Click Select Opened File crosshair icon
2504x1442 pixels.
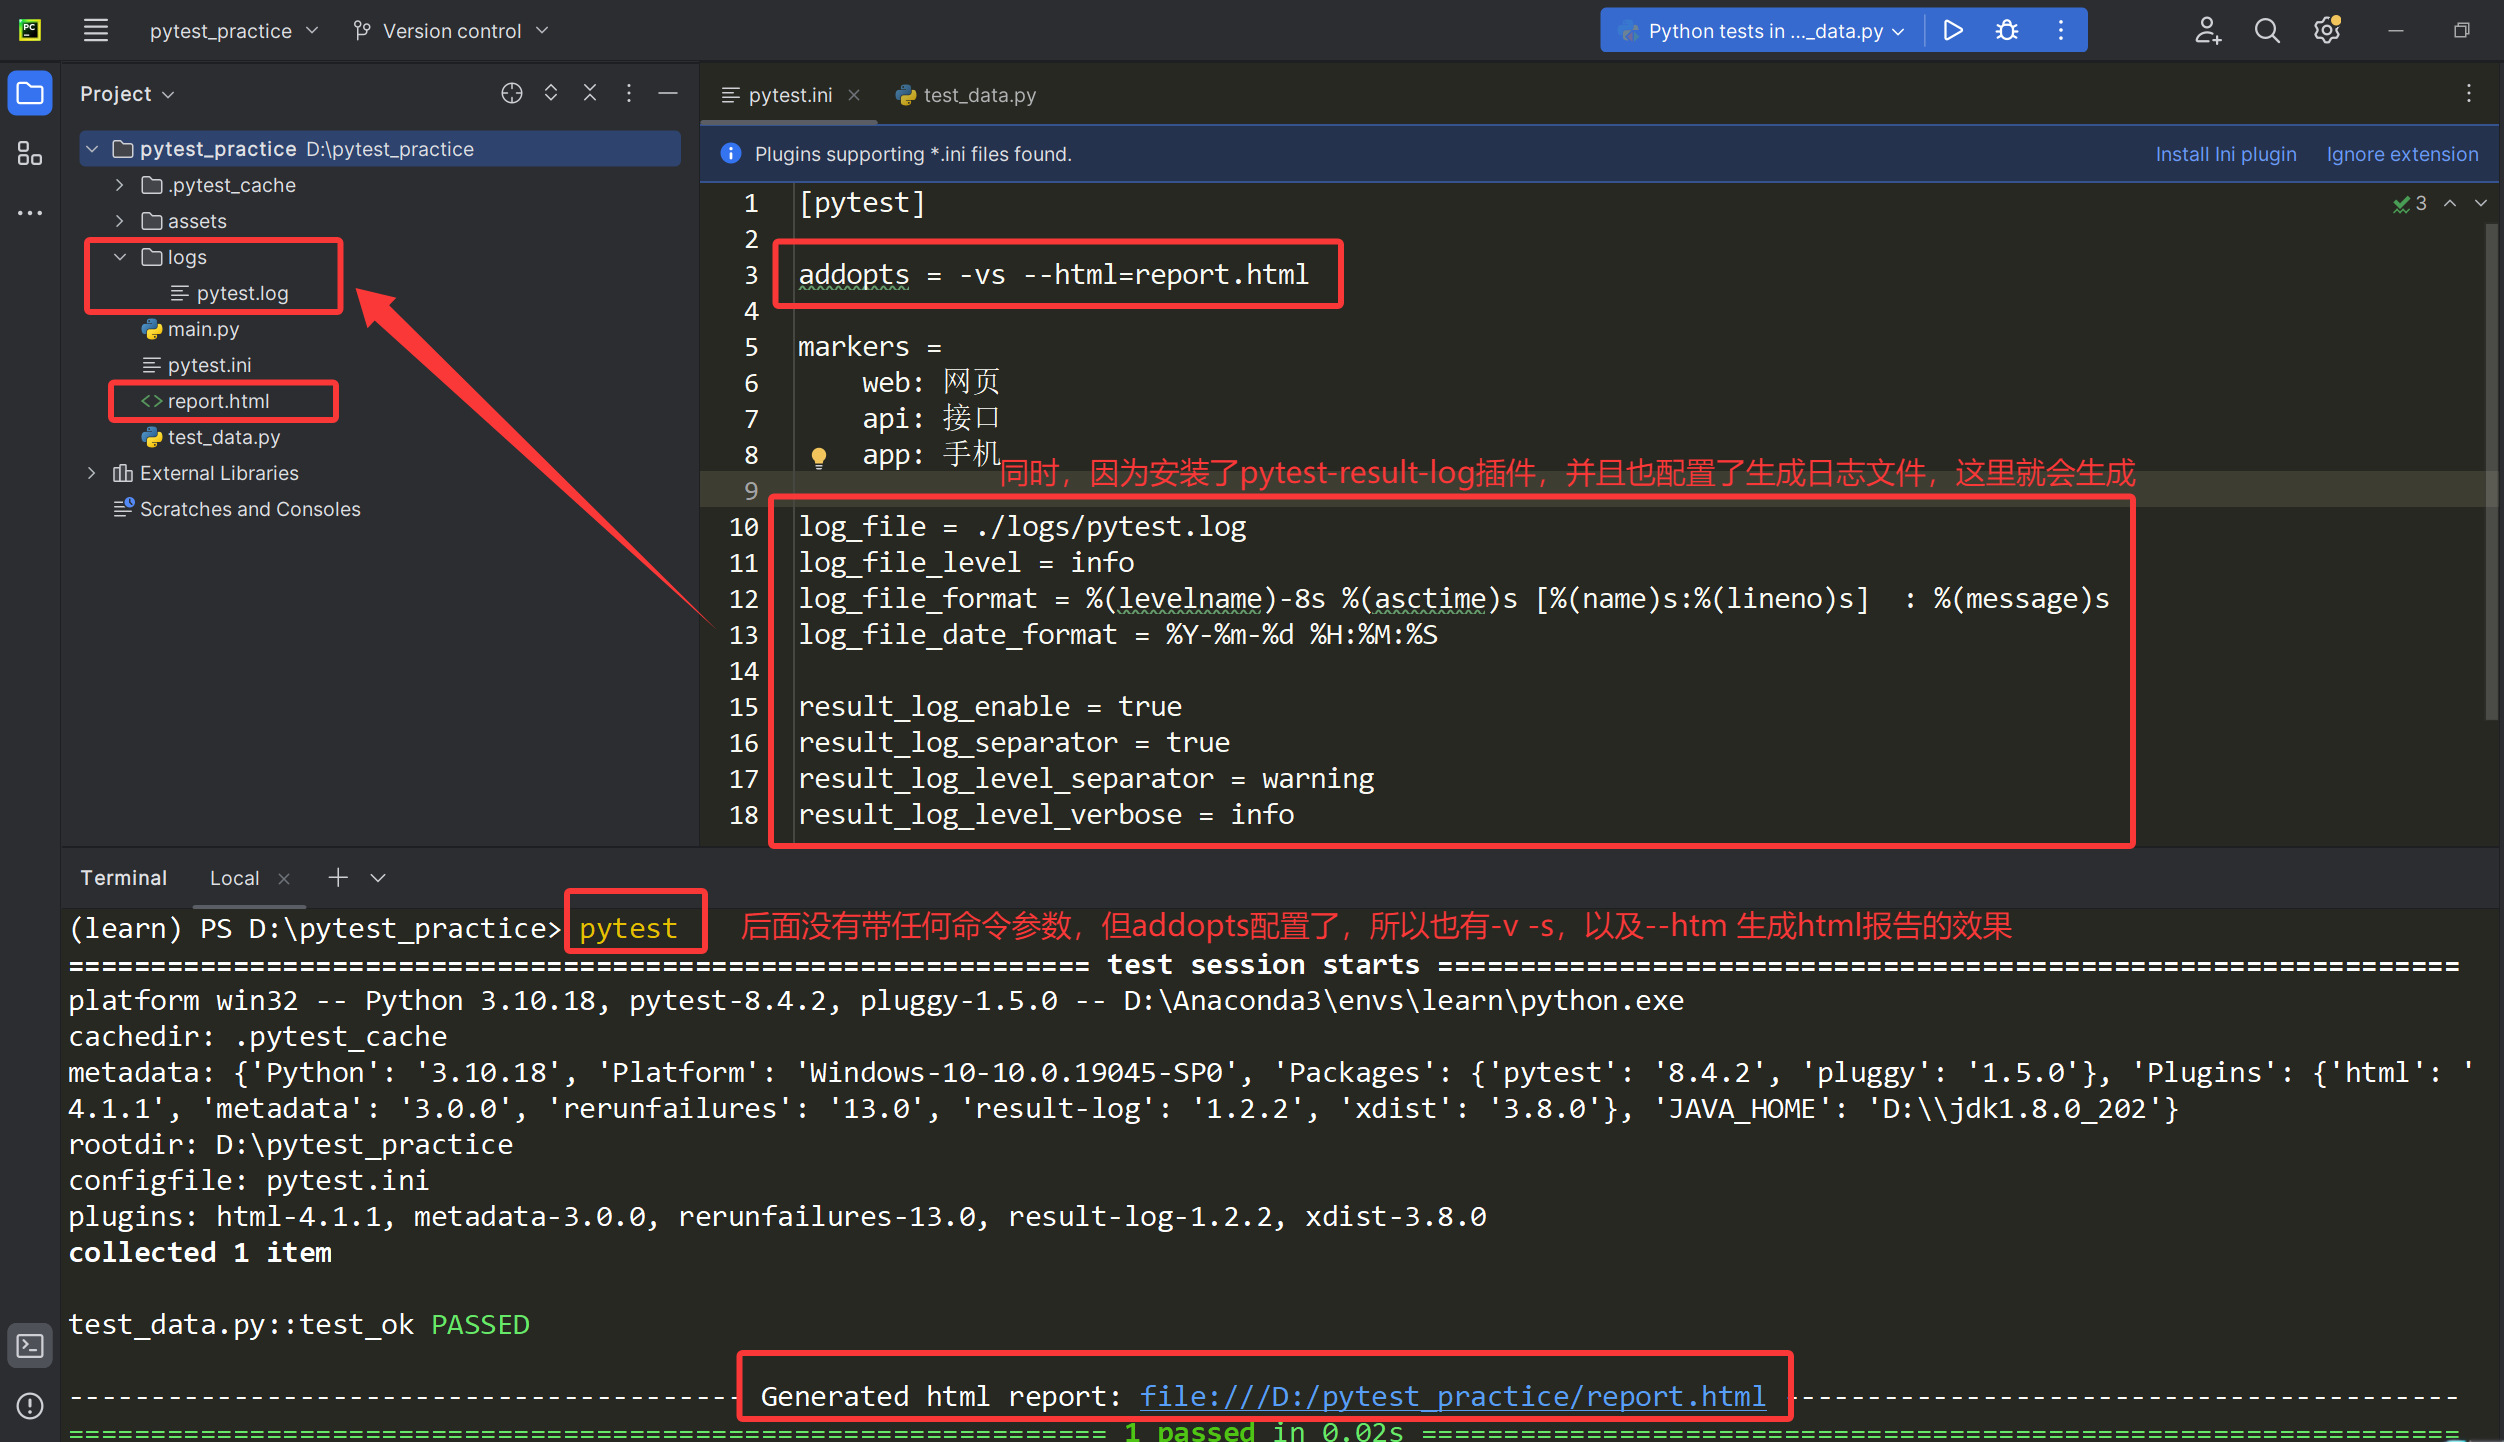pos(511,93)
